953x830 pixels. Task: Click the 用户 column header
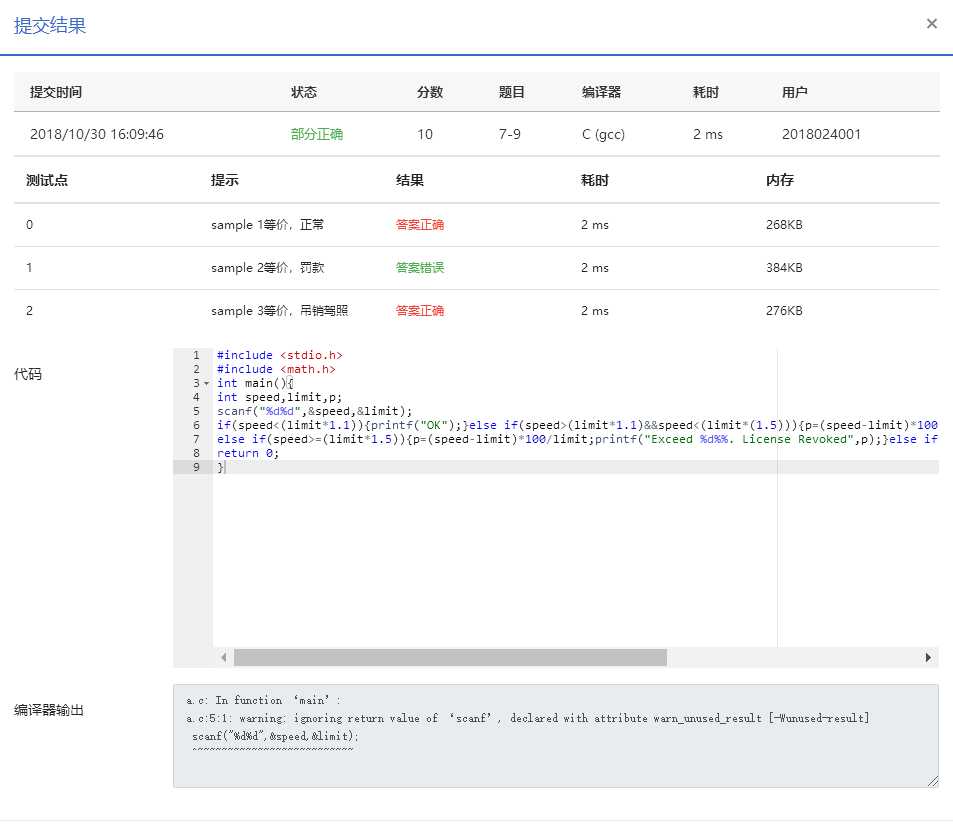[794, 92]
